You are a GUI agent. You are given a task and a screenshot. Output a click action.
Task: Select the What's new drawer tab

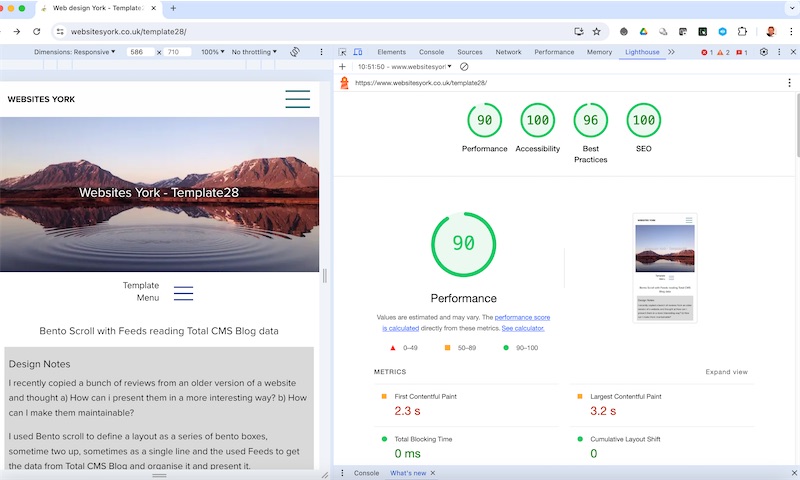408,473
